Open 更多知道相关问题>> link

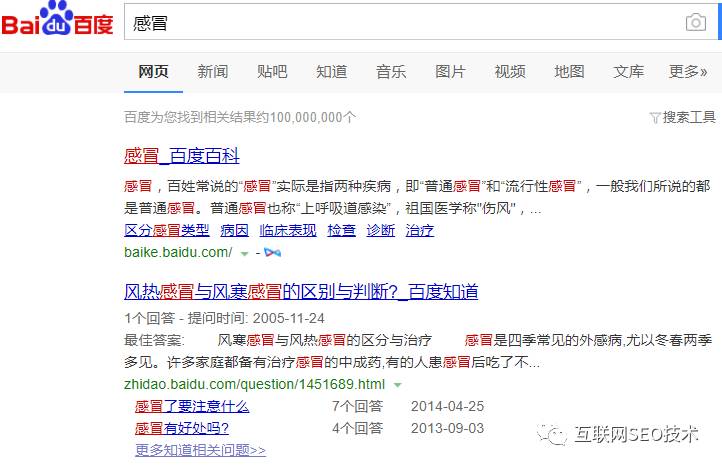click(x=200, y=450)
